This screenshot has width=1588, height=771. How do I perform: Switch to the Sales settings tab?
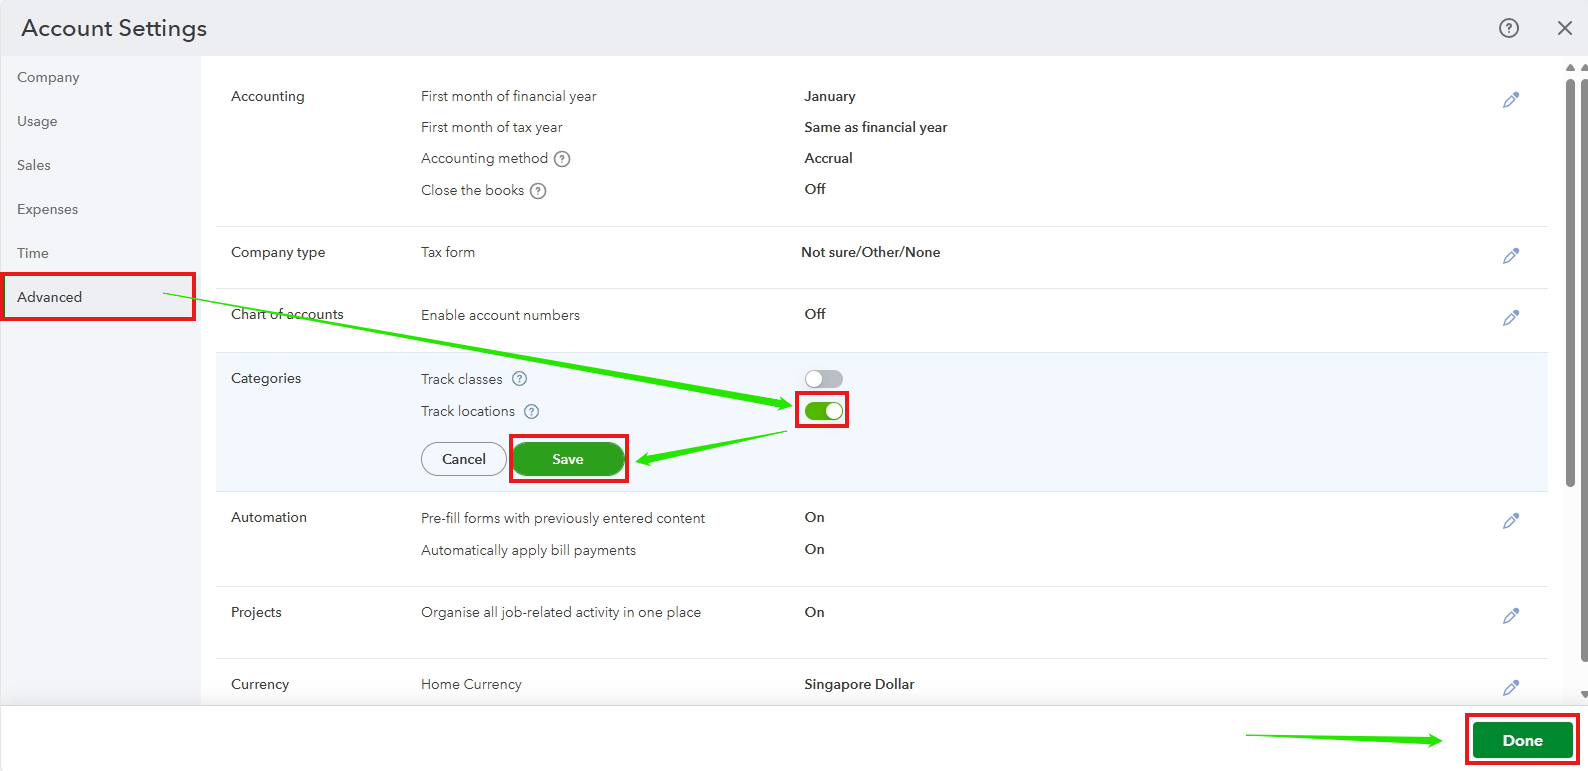[x=34, y=165]
